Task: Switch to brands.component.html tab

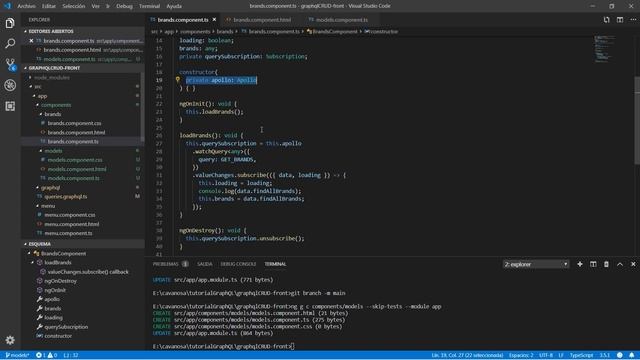Action: 262,20
